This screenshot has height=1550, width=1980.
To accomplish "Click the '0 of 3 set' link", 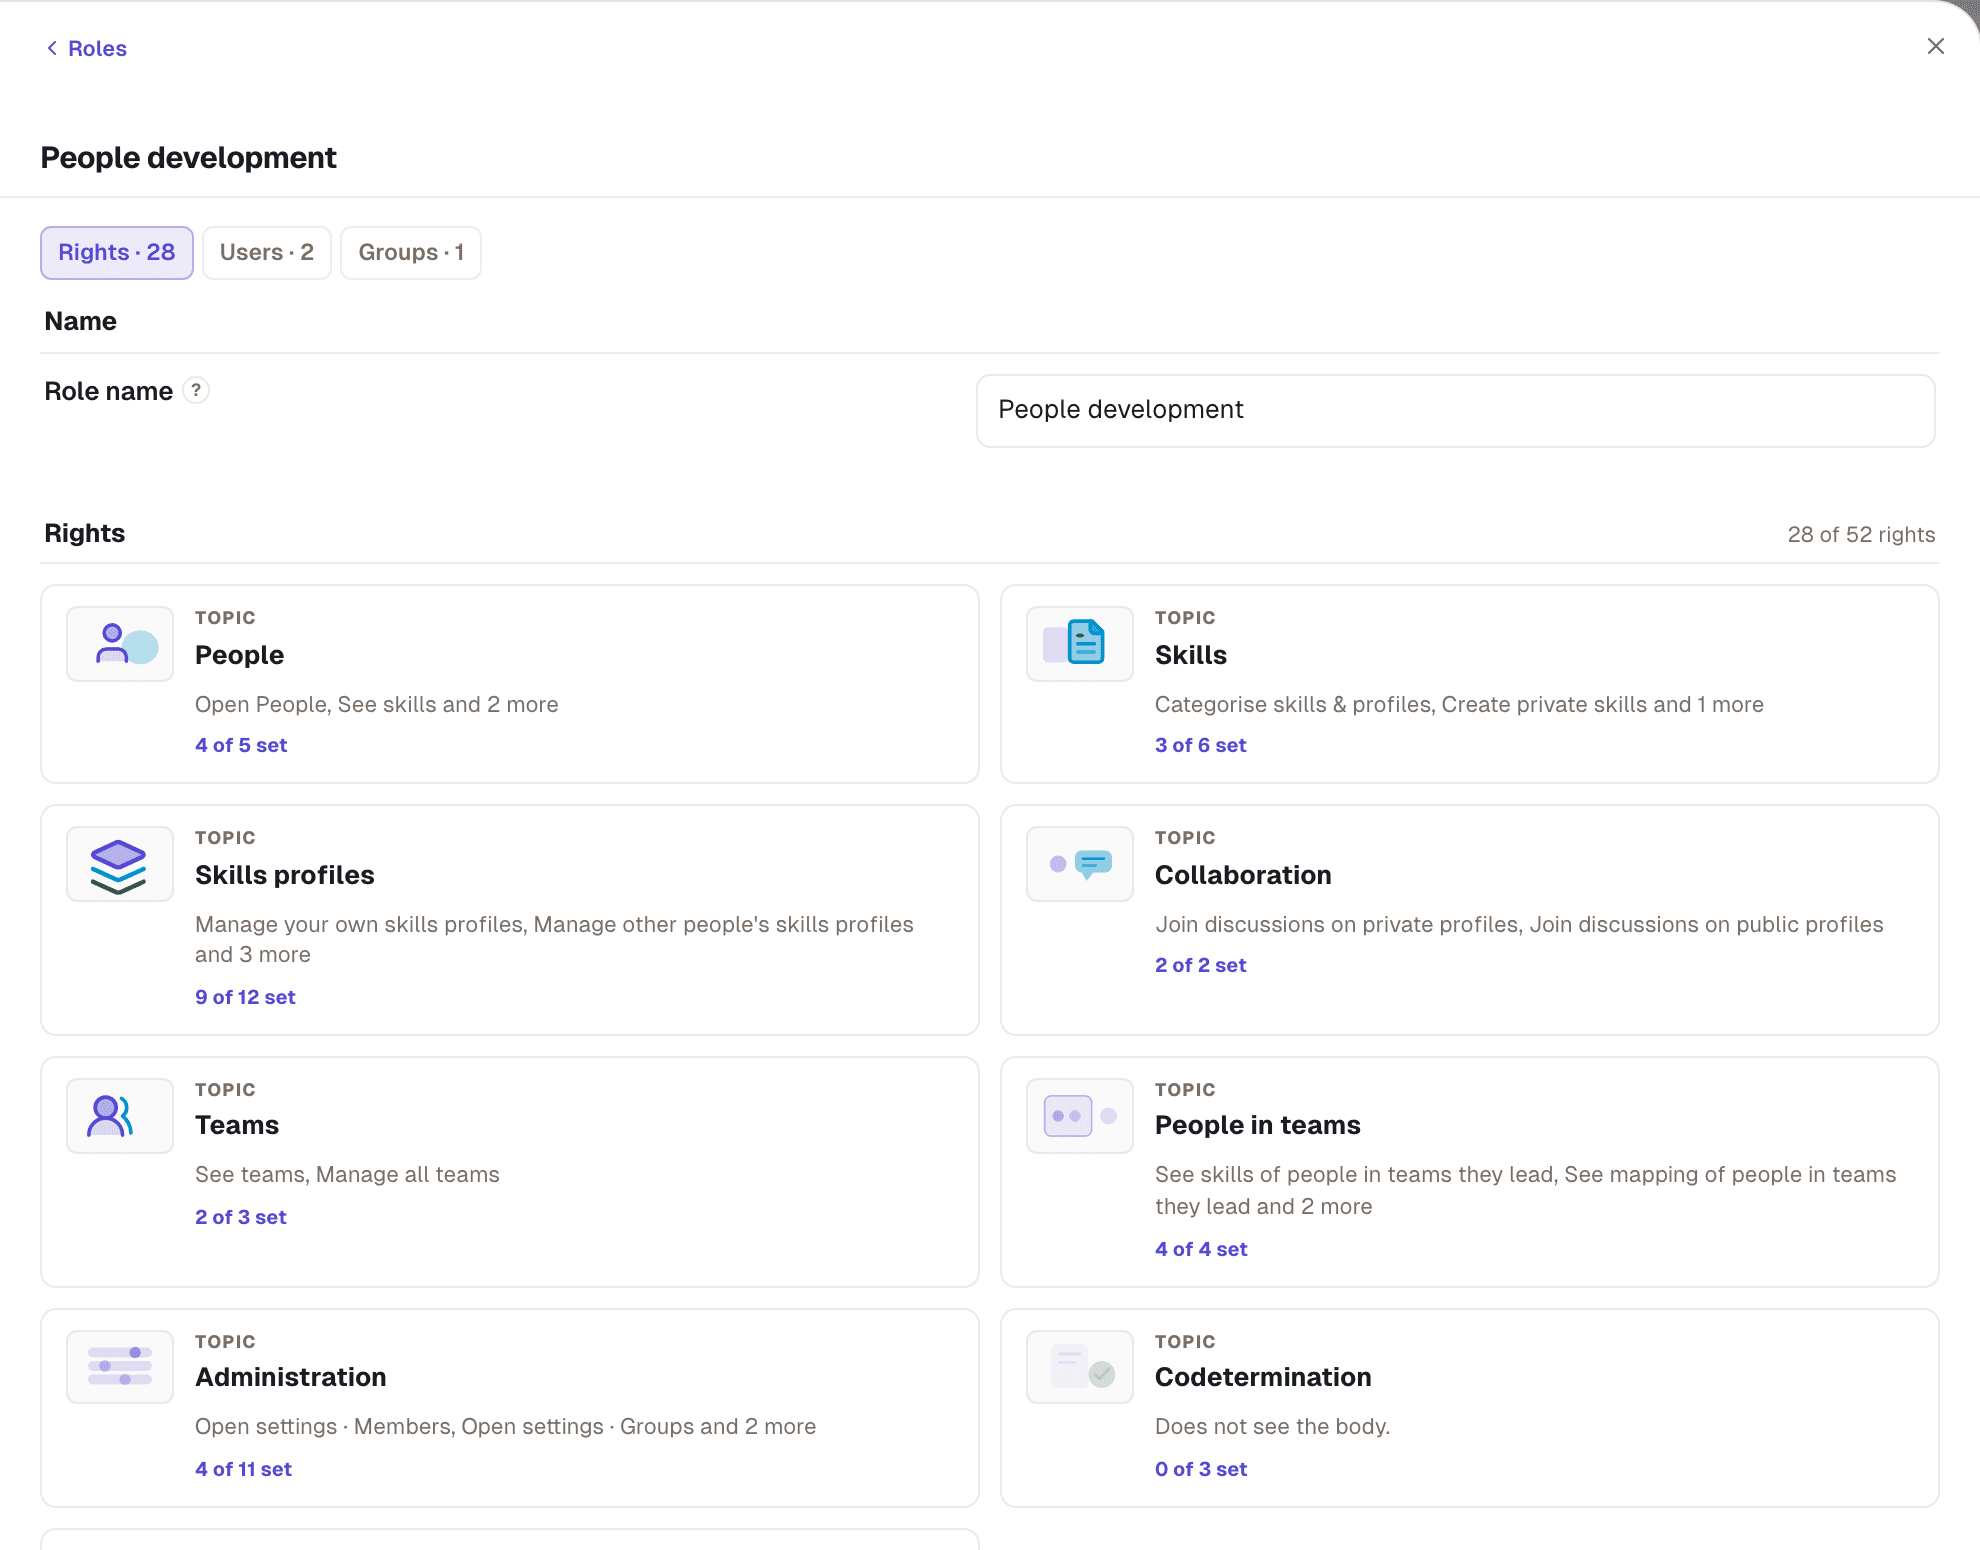I will click(1201, 1469).
